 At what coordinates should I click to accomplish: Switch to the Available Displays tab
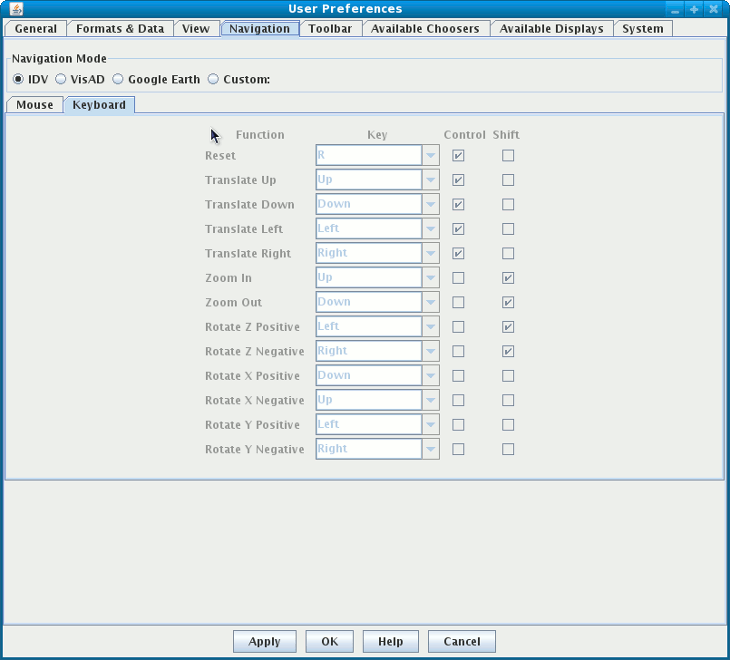[551, 29]
